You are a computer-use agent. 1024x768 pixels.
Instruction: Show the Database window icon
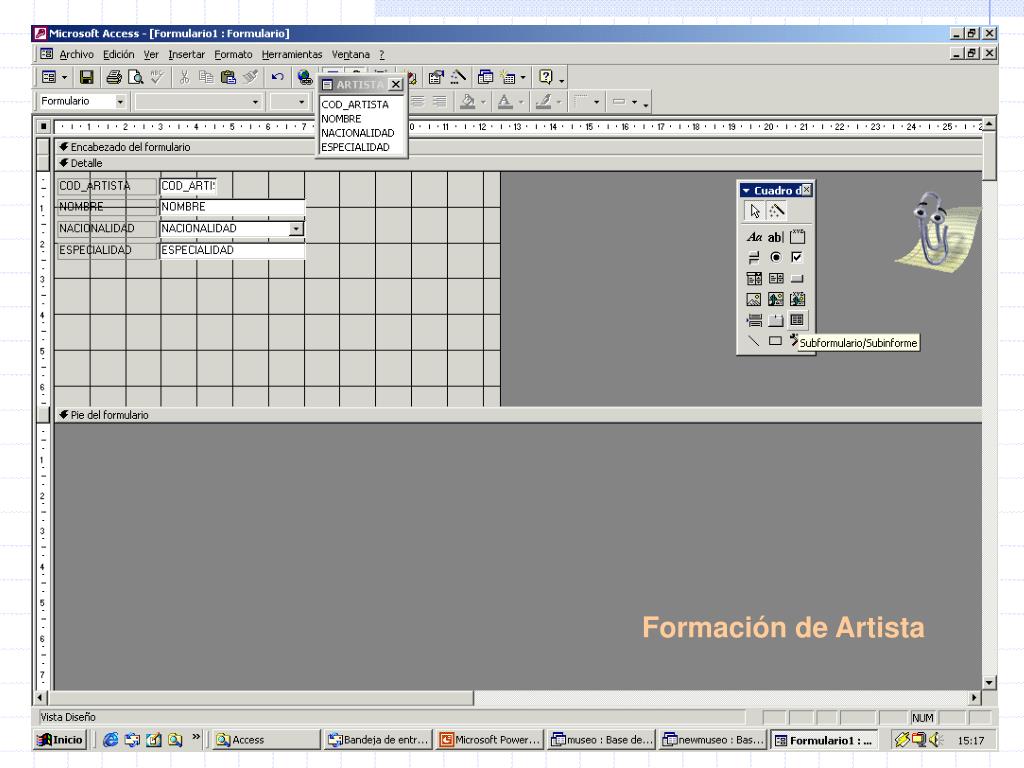point(485,77)
